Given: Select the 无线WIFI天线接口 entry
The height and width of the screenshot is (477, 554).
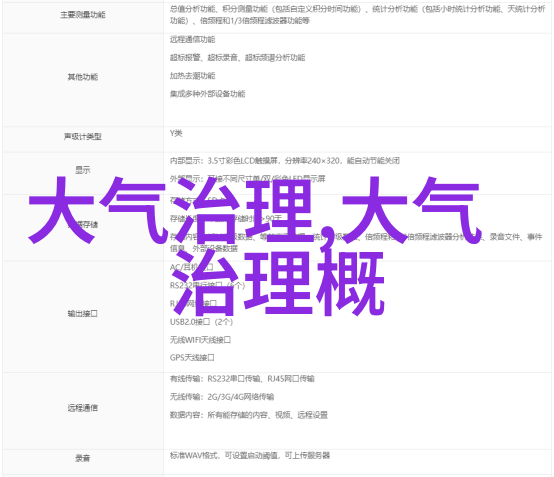Looking at the screenshot, I should [200, 340].
